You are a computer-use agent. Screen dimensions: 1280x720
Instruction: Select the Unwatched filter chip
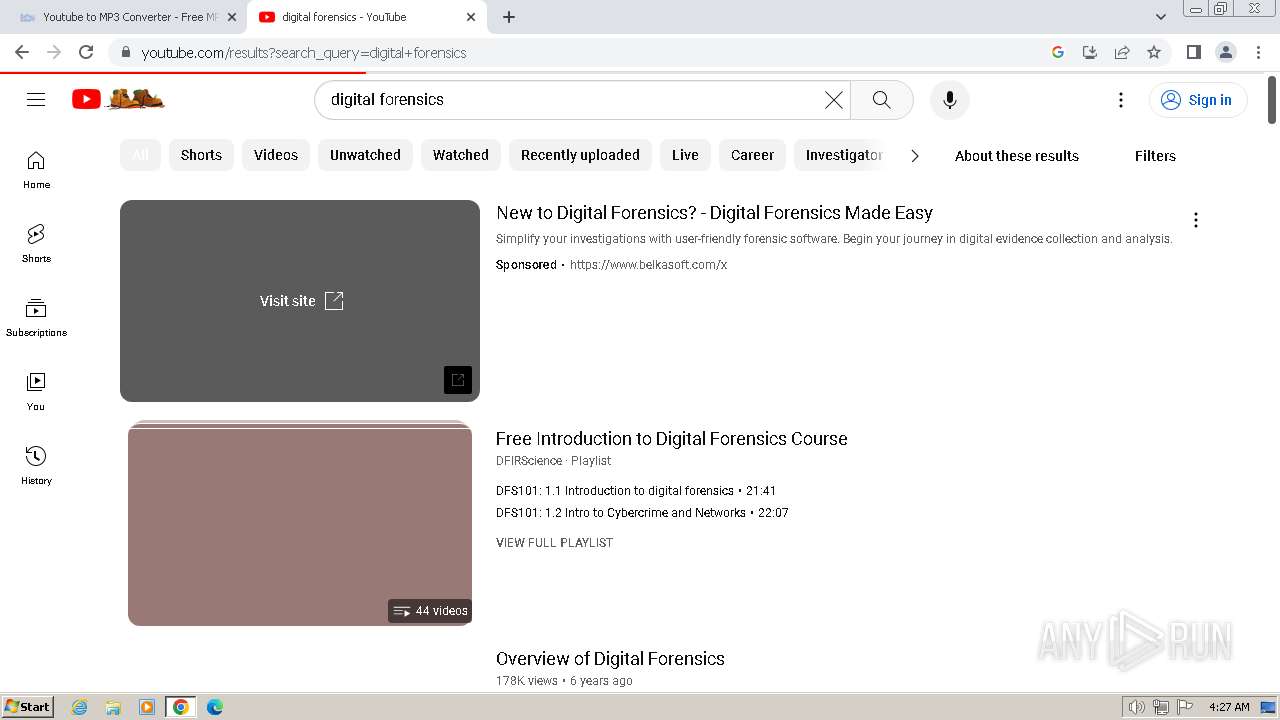(365, 155)
